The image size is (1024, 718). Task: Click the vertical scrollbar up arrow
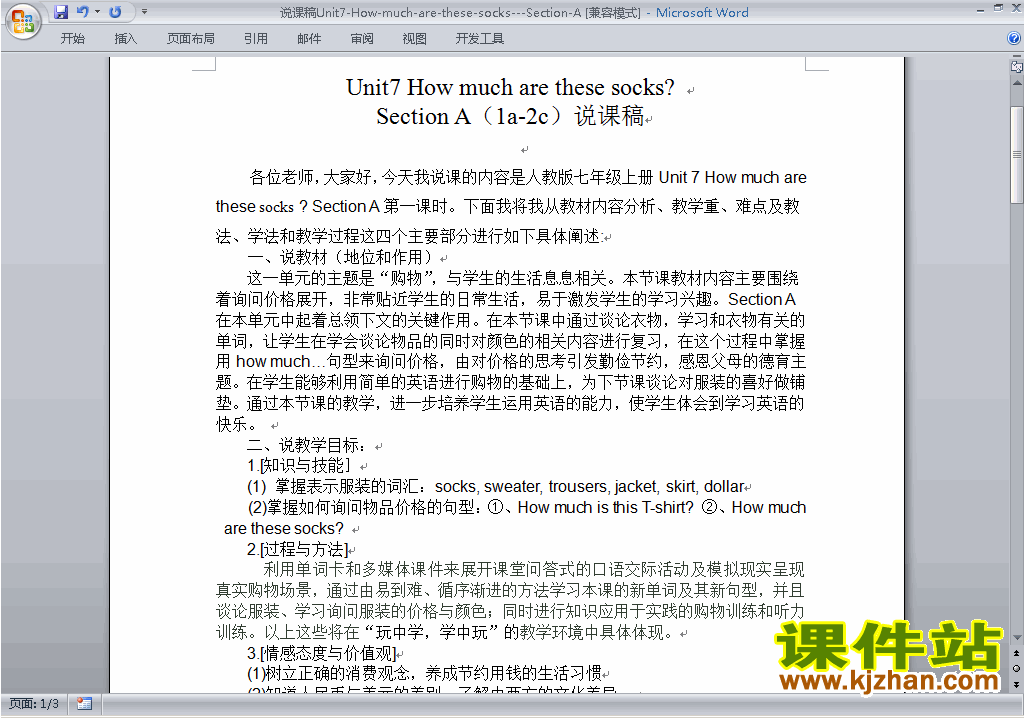pyautogui.click(x=1016, y=84)
